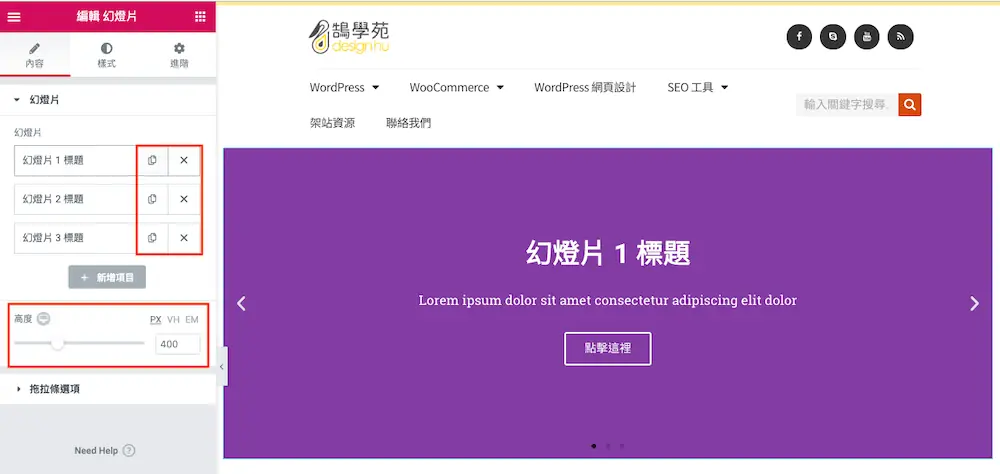Open the Elementor hamburger menu
This screenshot has width=1000, height=474.
point(13,17)
